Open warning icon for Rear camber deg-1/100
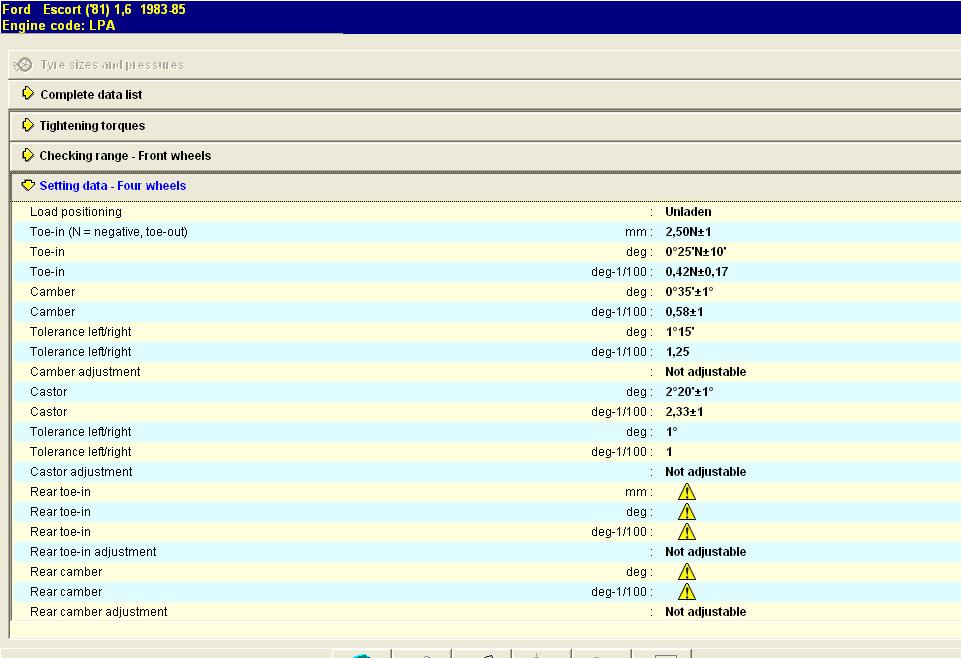This screenshot has width=961, height=658. click(x=686, y=591)
